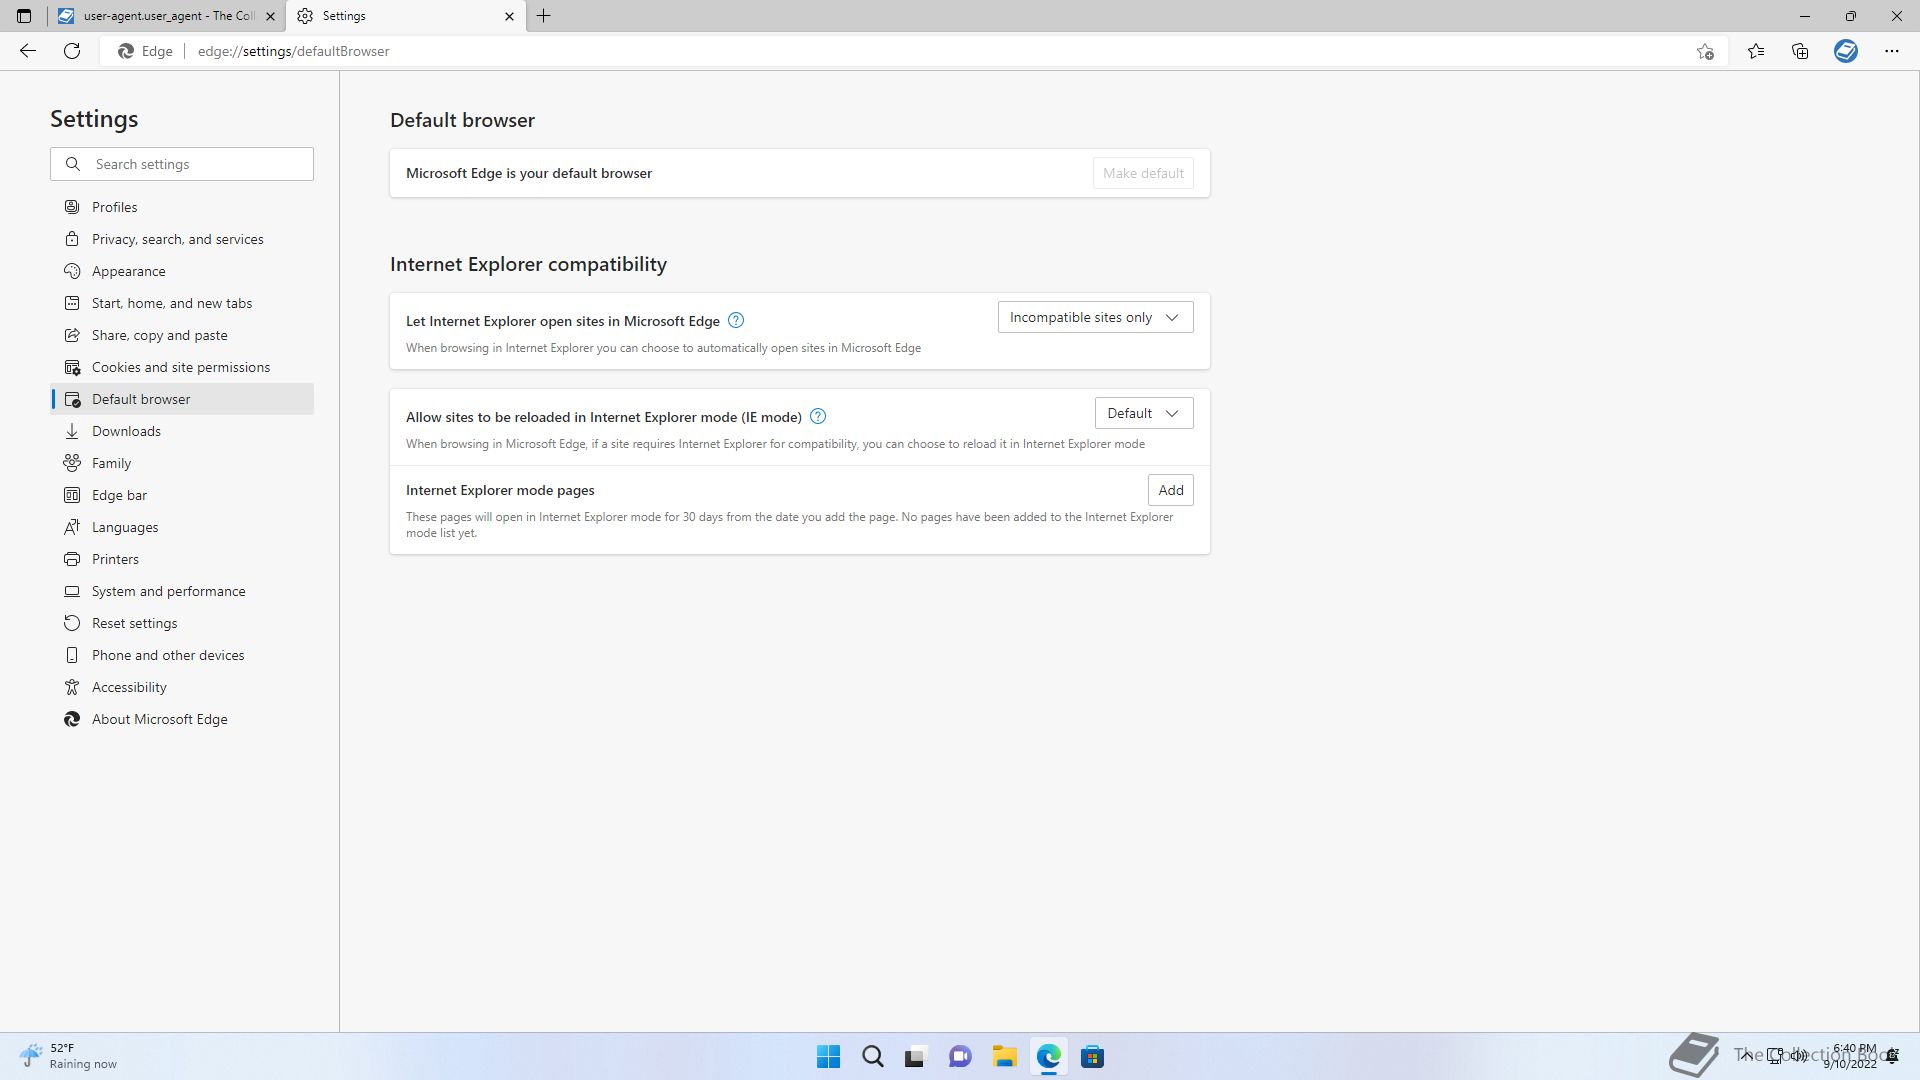
Task: Open weather widget showing 52°F
Action: 68,1056
